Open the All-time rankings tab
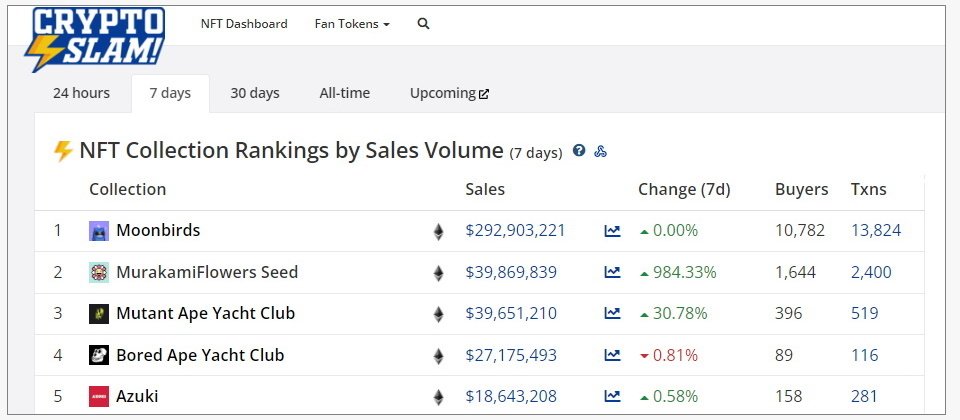960x420 pixels. tap(344, 93)
